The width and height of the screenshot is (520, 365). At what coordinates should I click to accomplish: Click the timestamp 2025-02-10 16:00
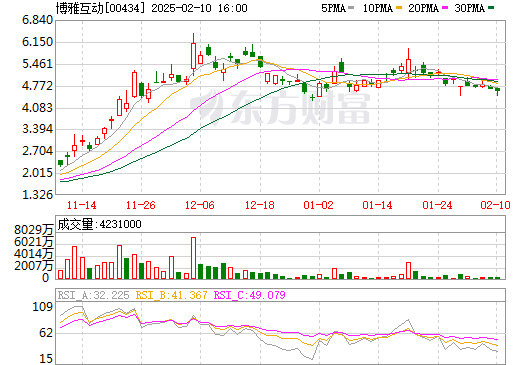199,8
